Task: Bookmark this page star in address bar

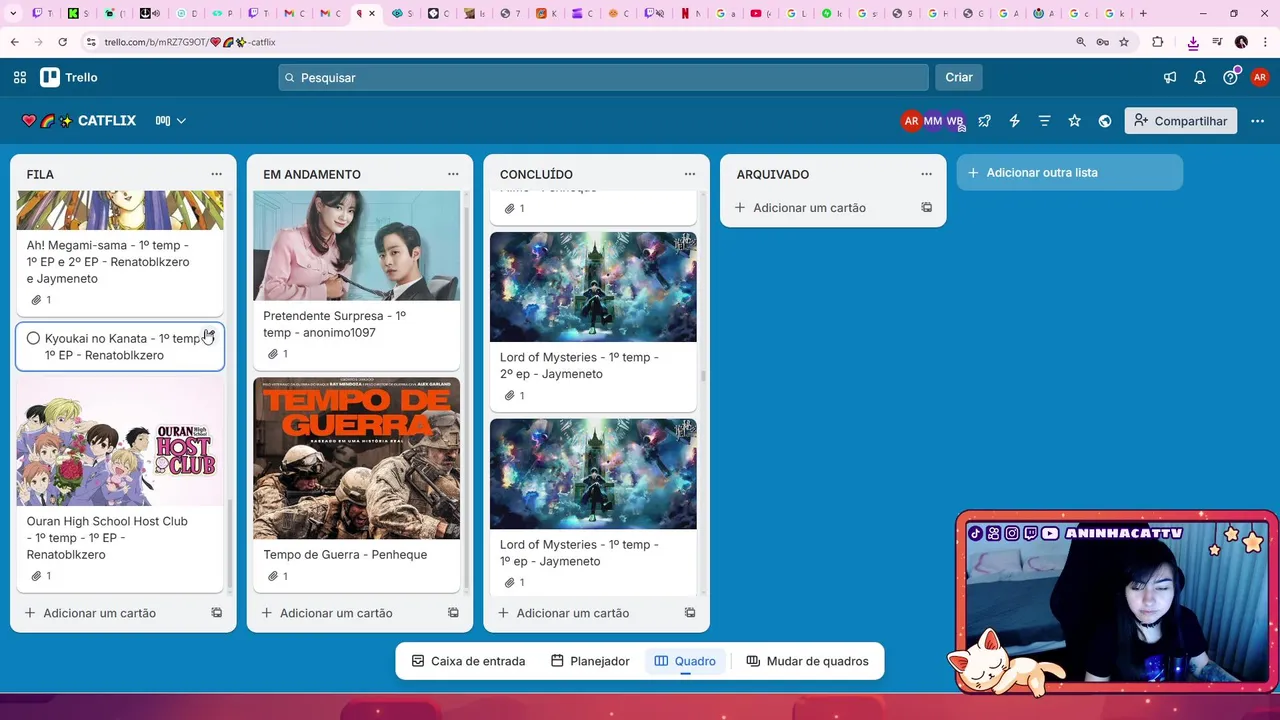Action: (1124, 42)
